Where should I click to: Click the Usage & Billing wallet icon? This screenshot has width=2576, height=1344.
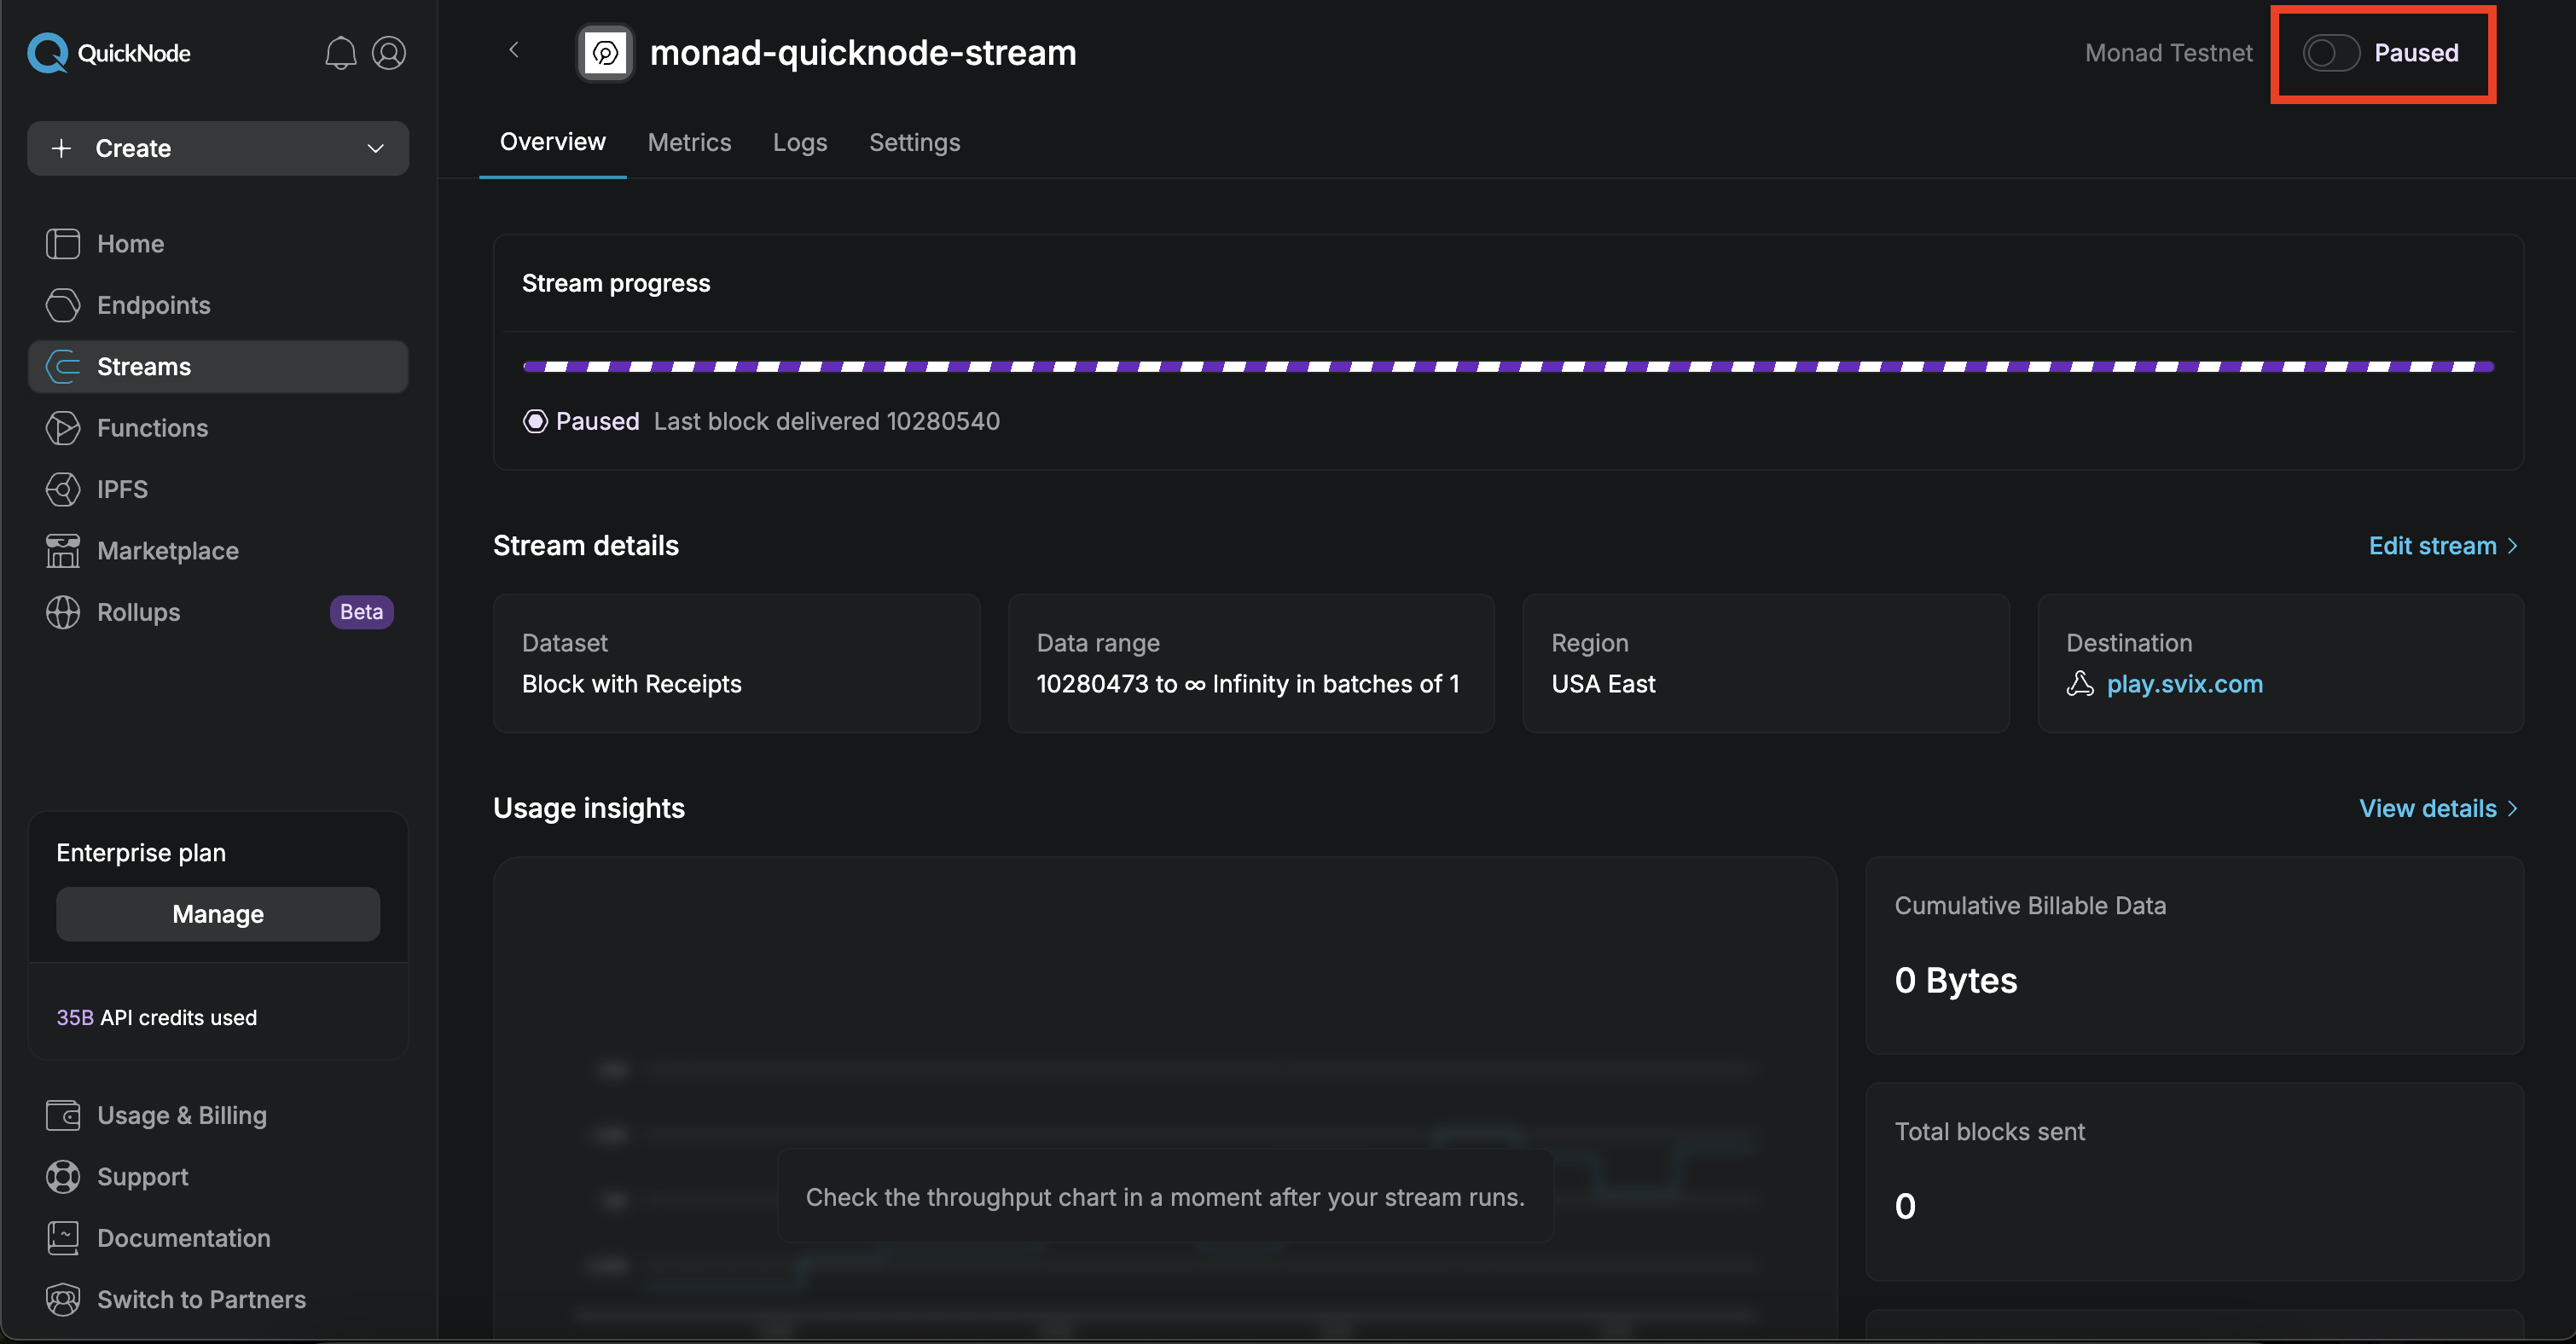[x=63, y=1115]
